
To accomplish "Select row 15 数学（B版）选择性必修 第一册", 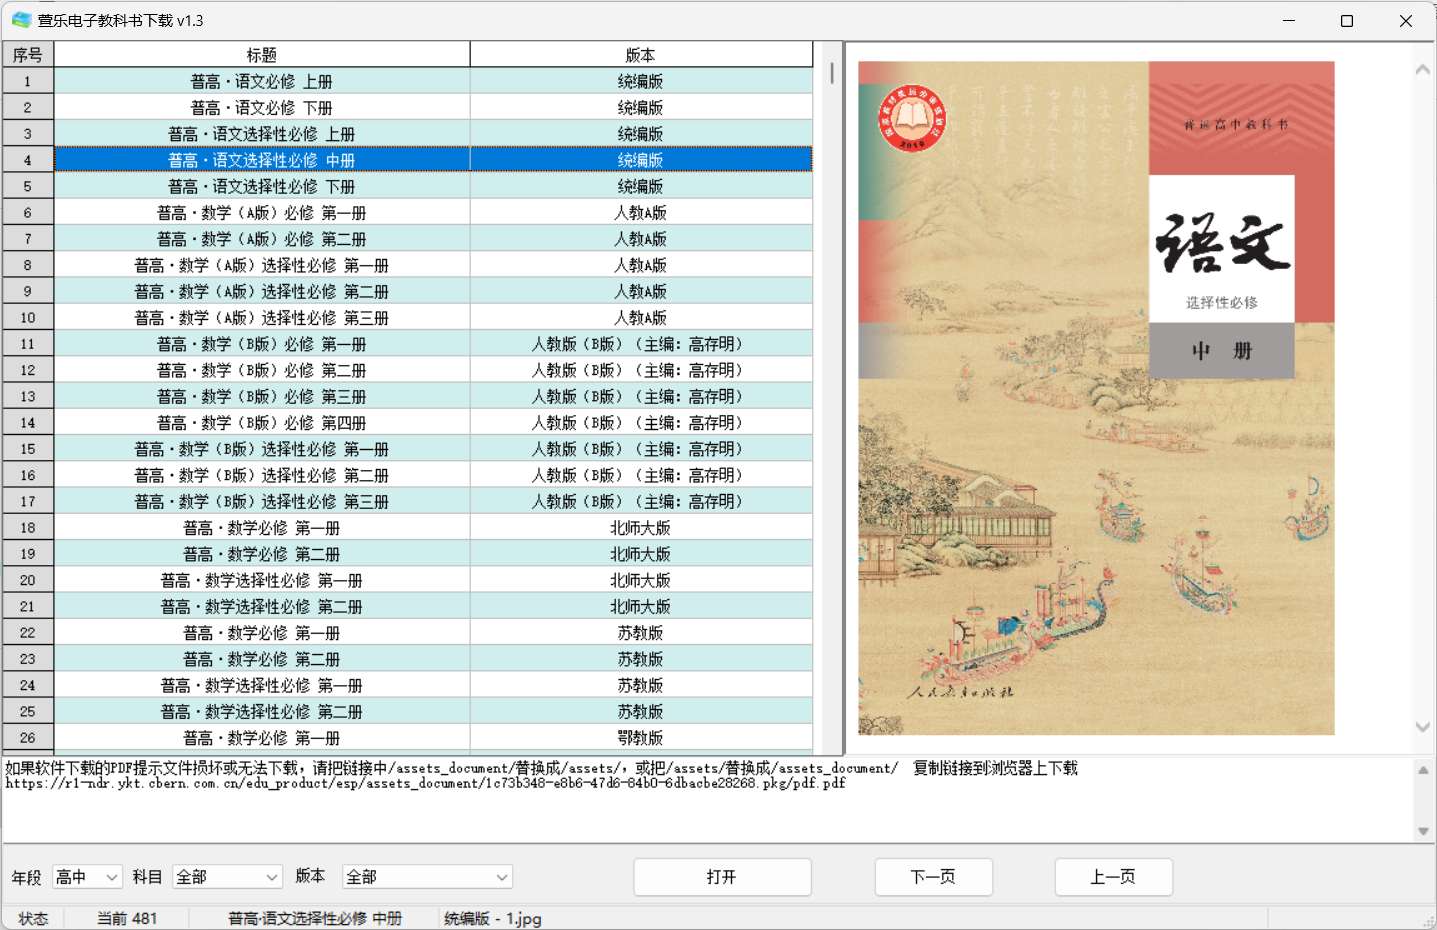I will click(433, 449).
